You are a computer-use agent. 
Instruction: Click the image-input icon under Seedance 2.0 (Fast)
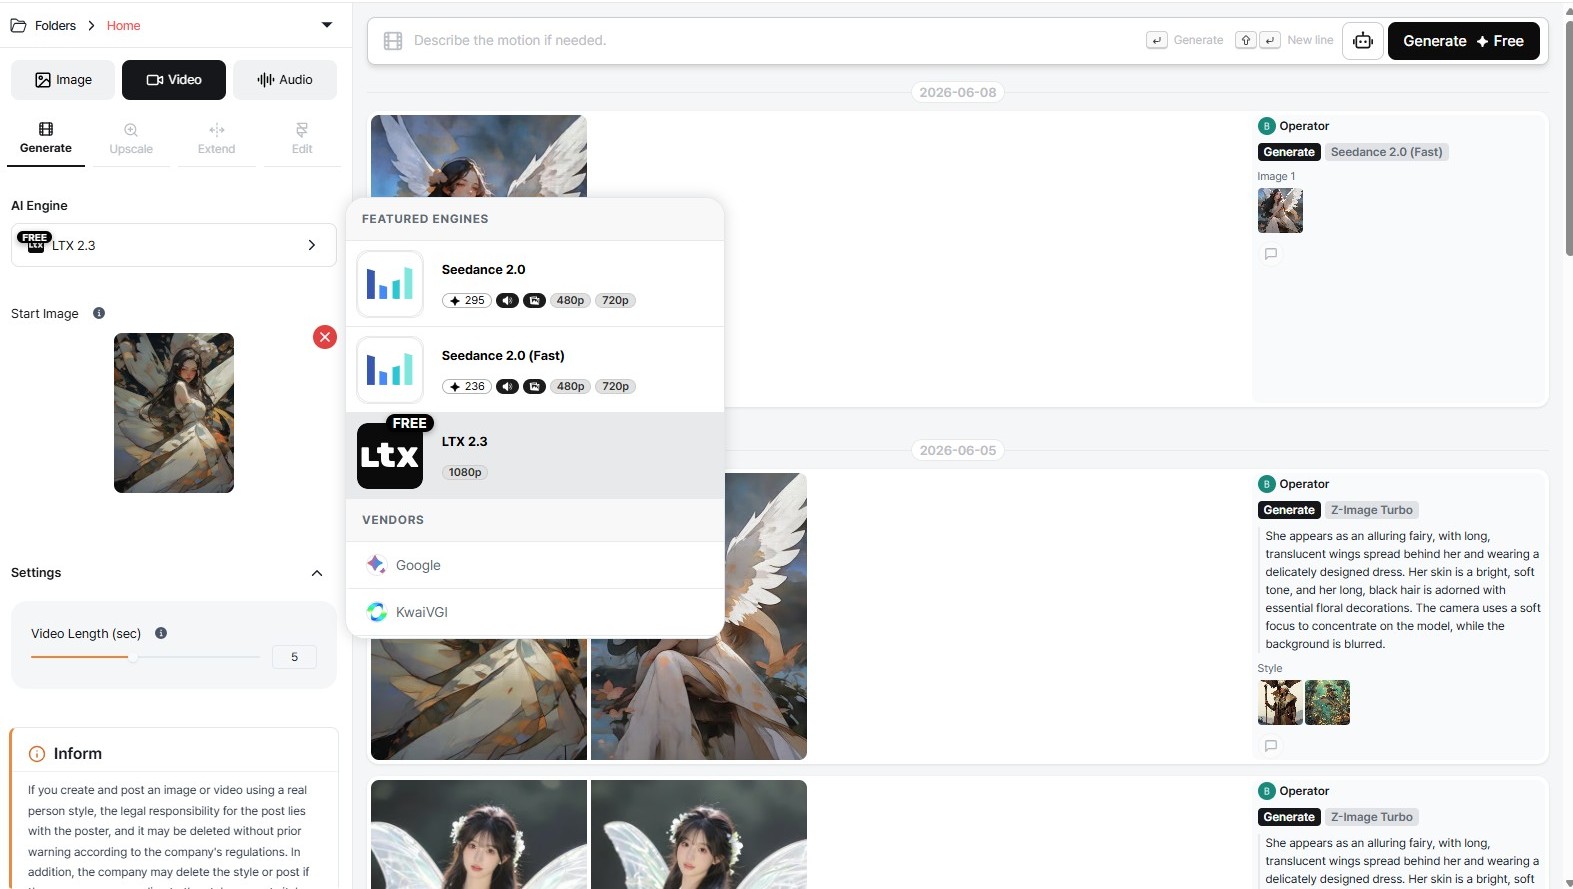point(535,387)
